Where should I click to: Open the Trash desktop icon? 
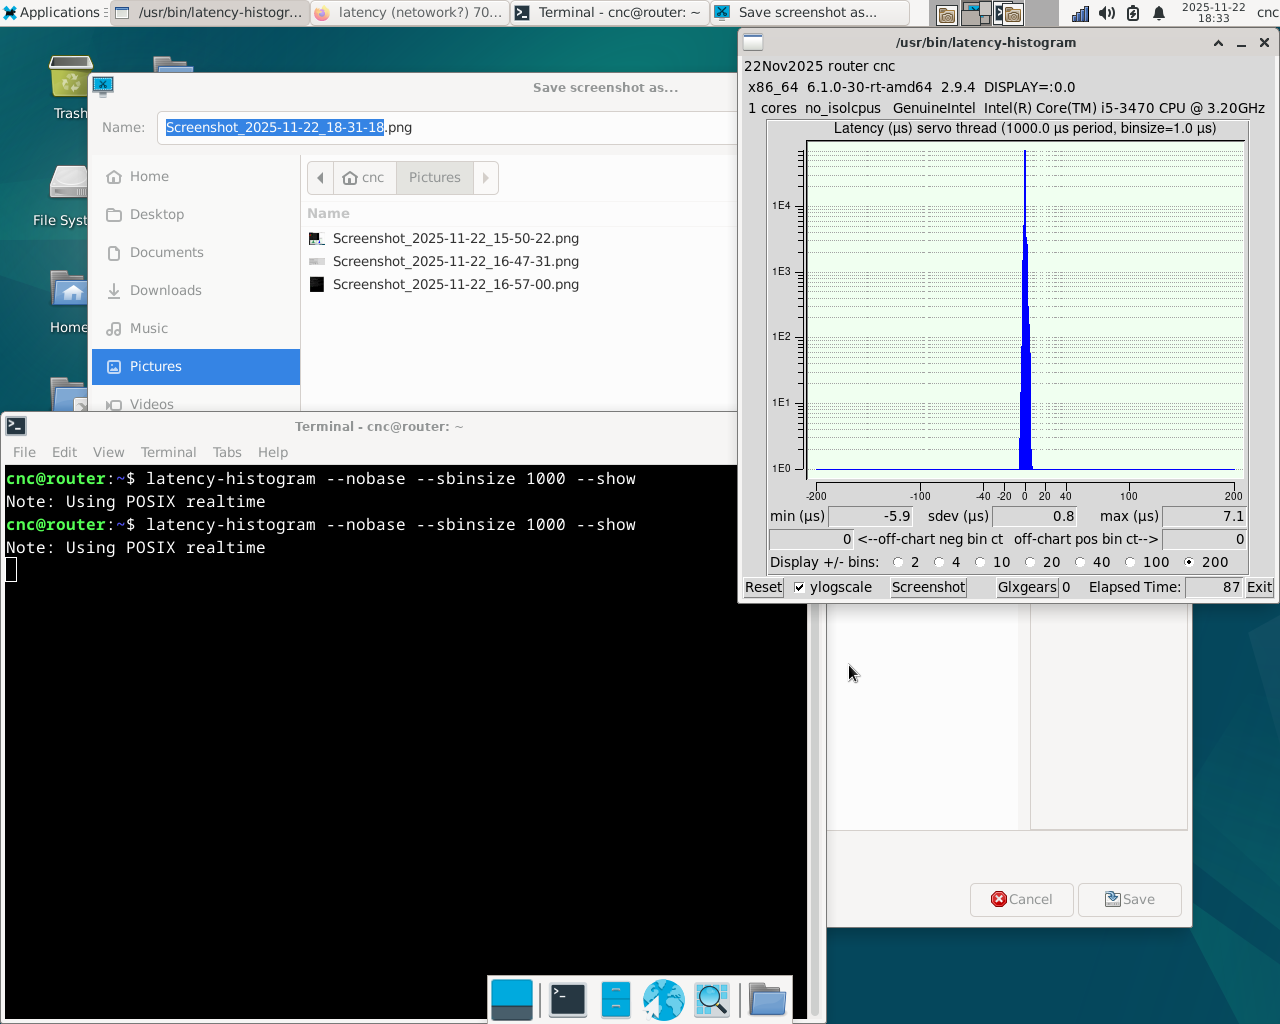tap(70, 80)
